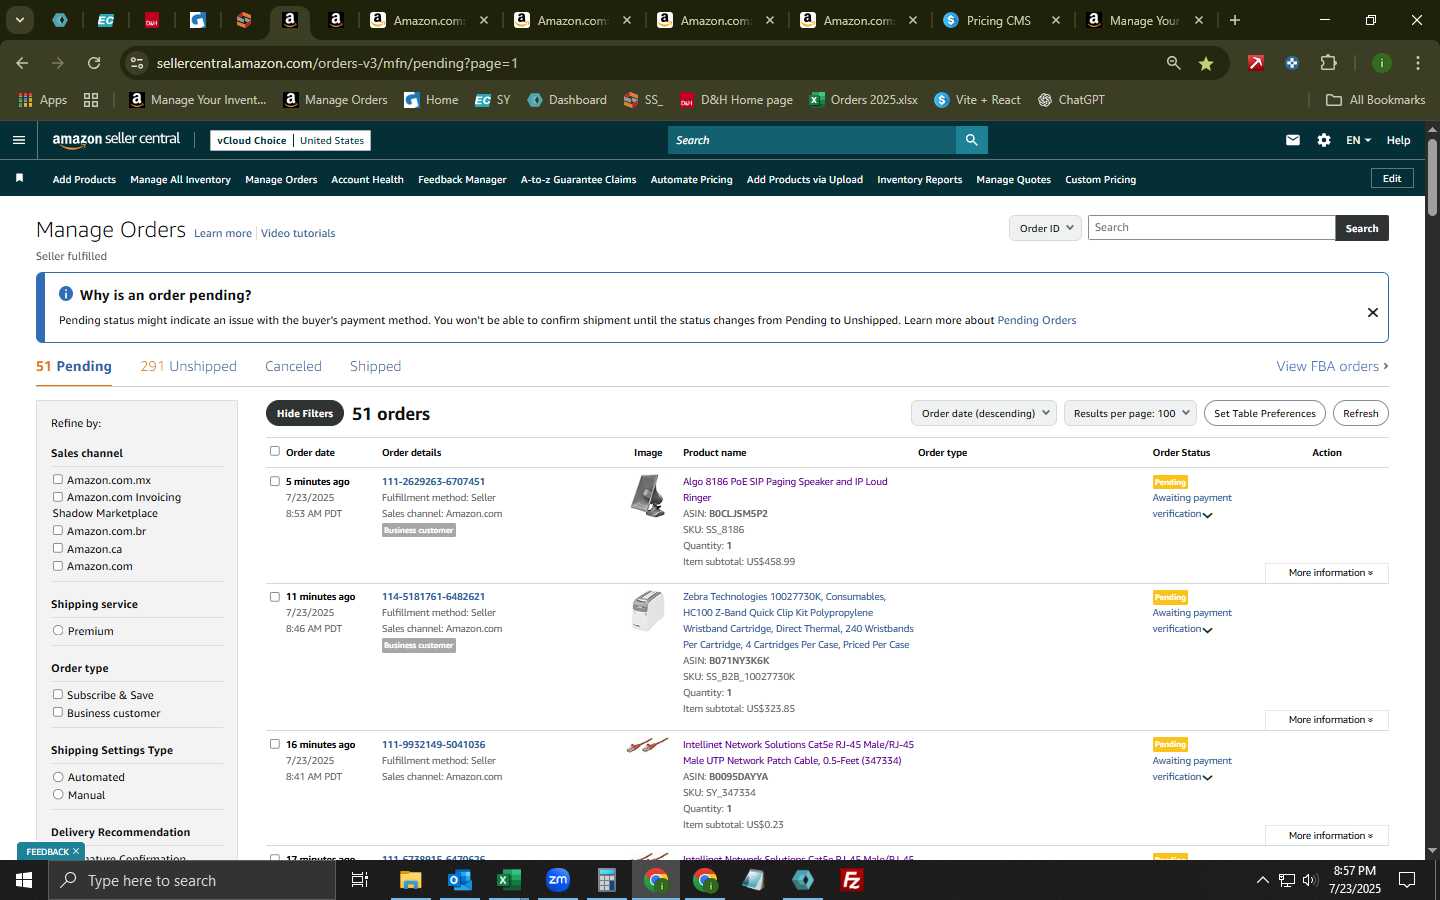Switch to the 291 Unshipped tab
1440x900 pixels.
pos(188,366)
